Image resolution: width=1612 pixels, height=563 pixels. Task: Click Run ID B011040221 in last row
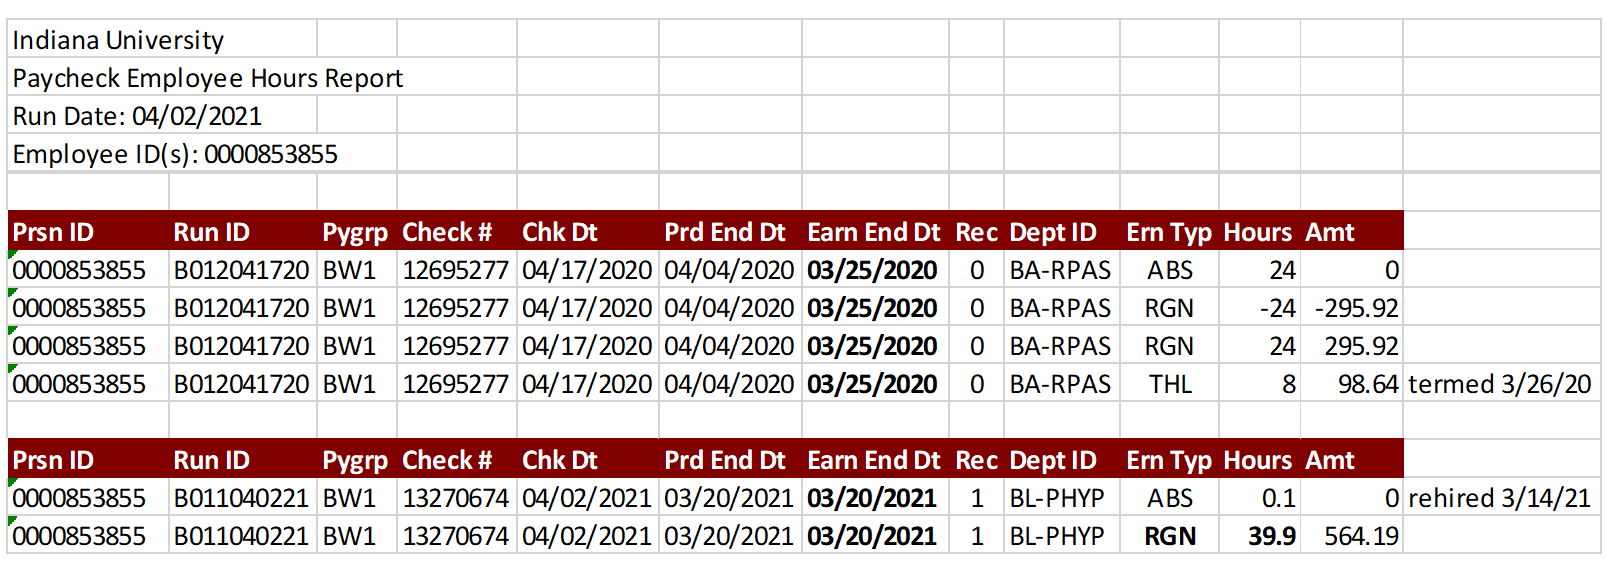point(242,536)
